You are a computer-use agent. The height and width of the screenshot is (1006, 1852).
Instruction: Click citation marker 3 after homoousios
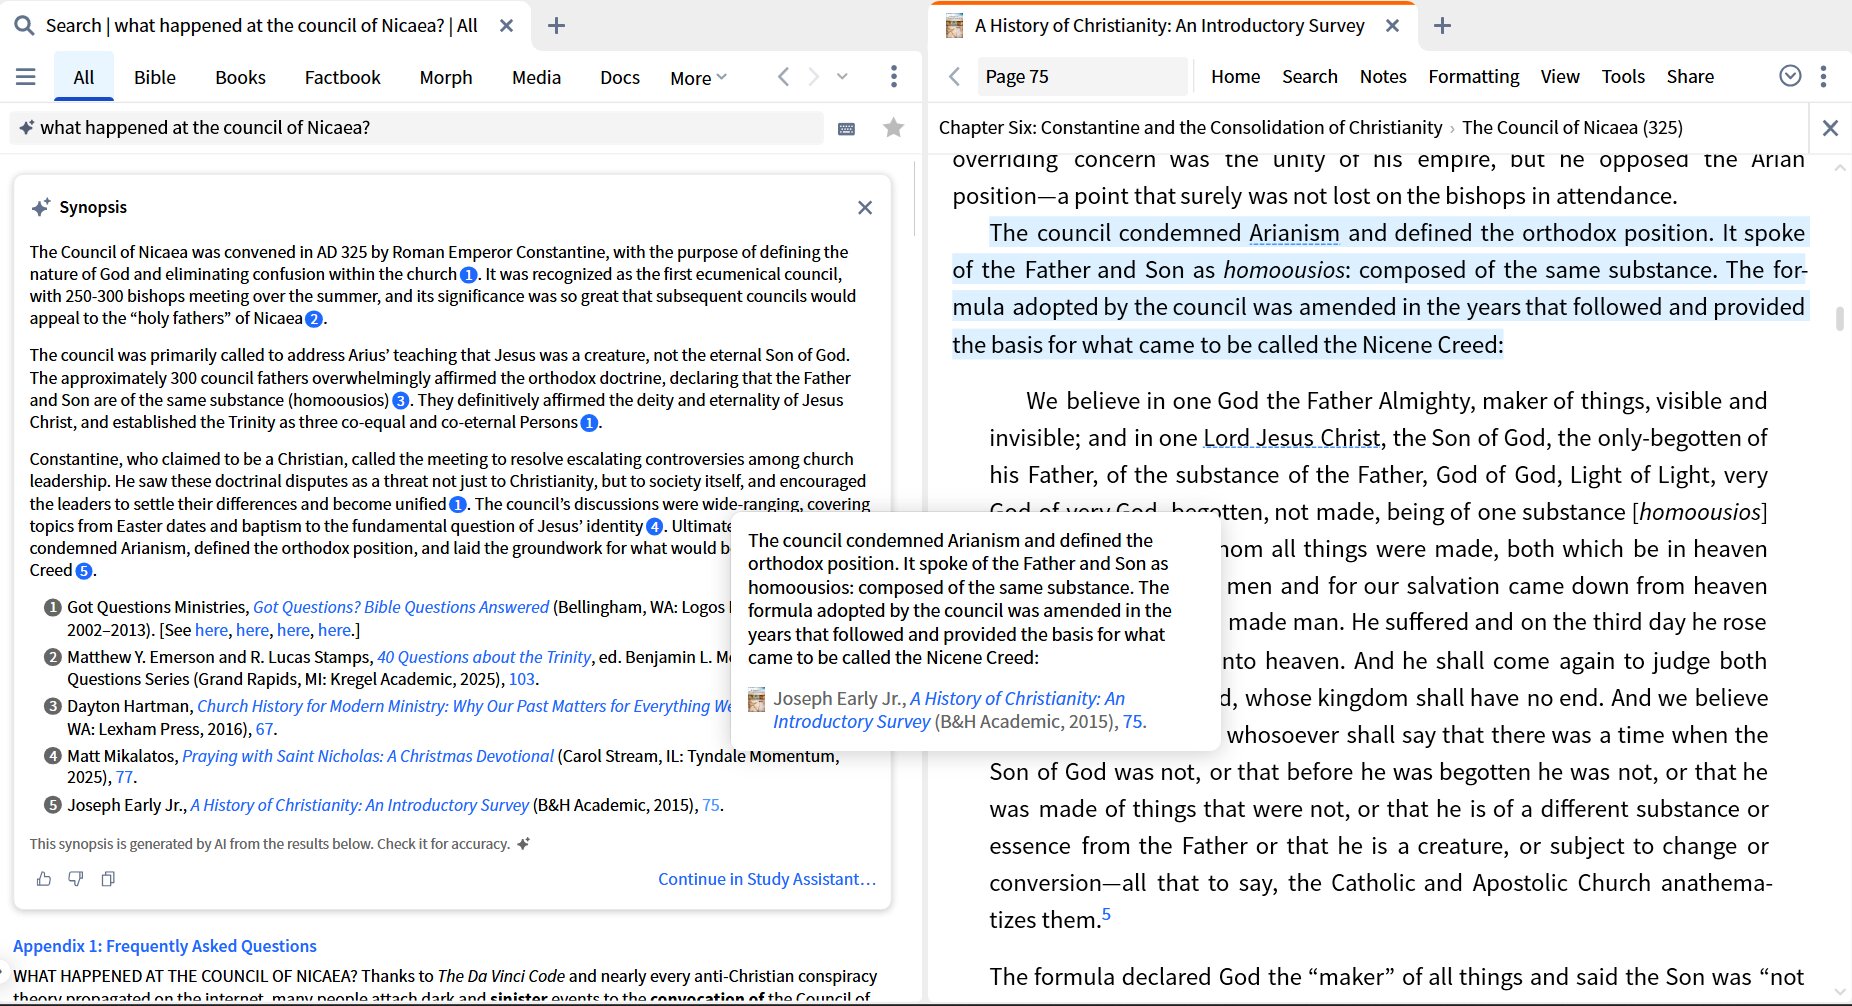point(401,401)
